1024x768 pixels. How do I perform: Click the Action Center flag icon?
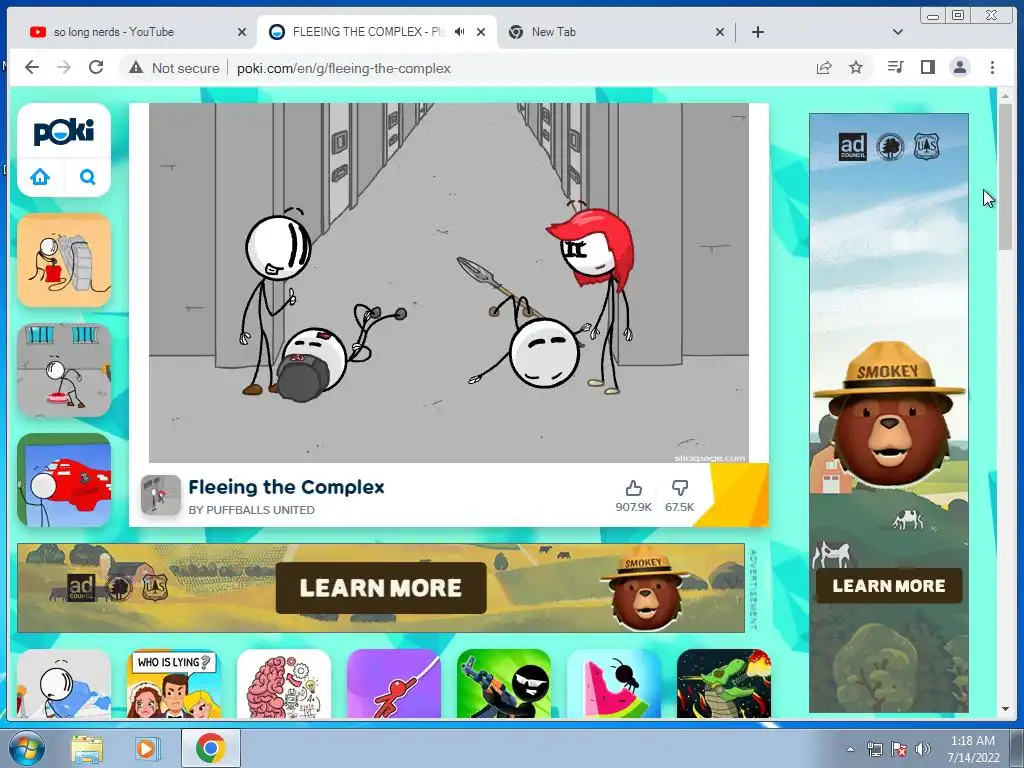tap(899, 749)
